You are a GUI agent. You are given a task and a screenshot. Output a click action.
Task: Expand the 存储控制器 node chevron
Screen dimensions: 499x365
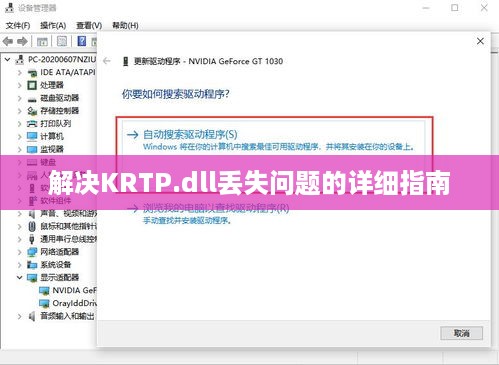(x=20, y=111)
